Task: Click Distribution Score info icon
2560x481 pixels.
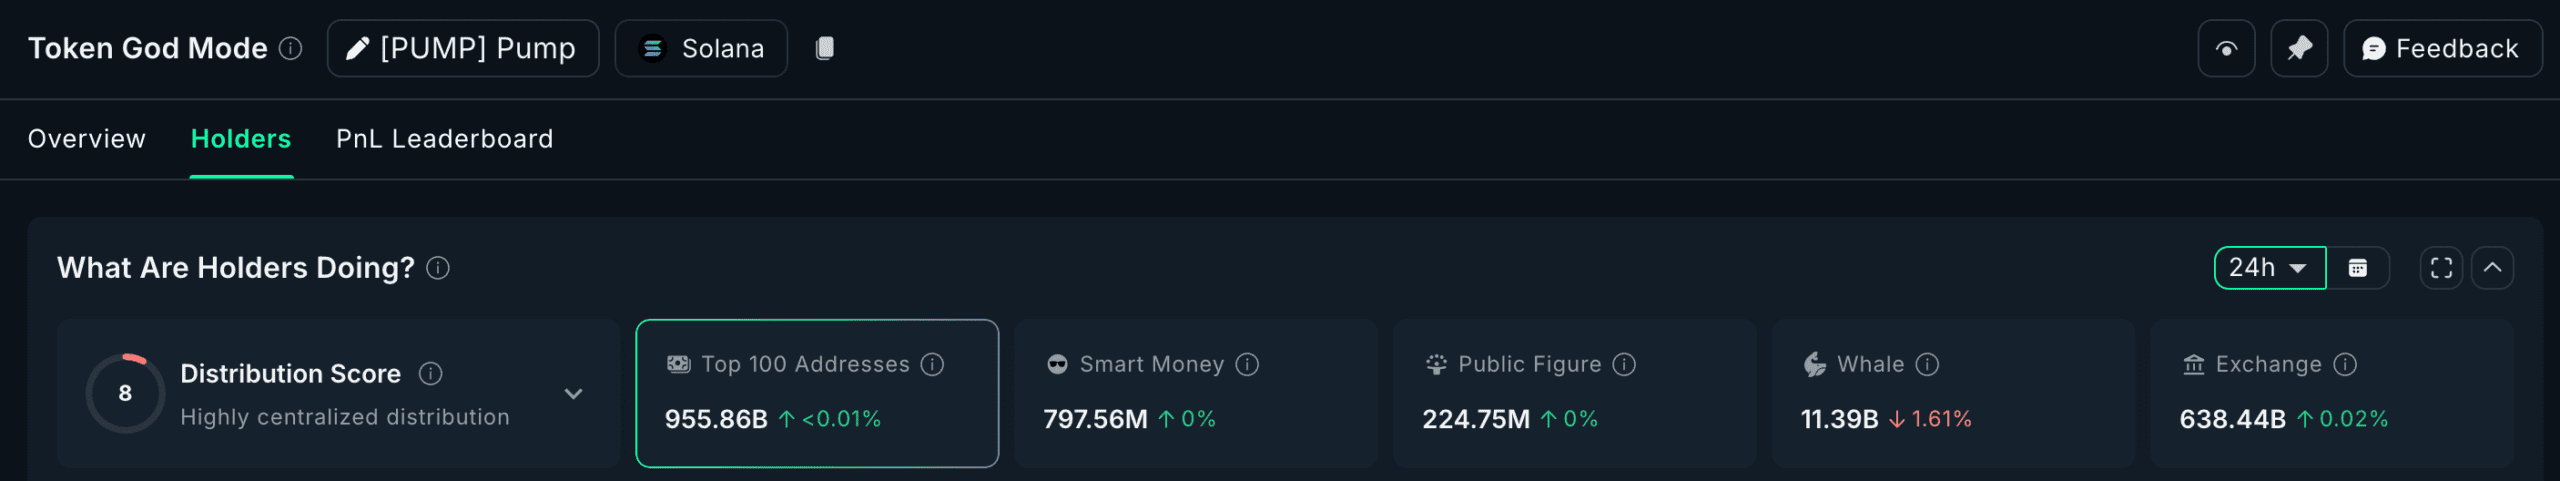Action: coord(430,374)
